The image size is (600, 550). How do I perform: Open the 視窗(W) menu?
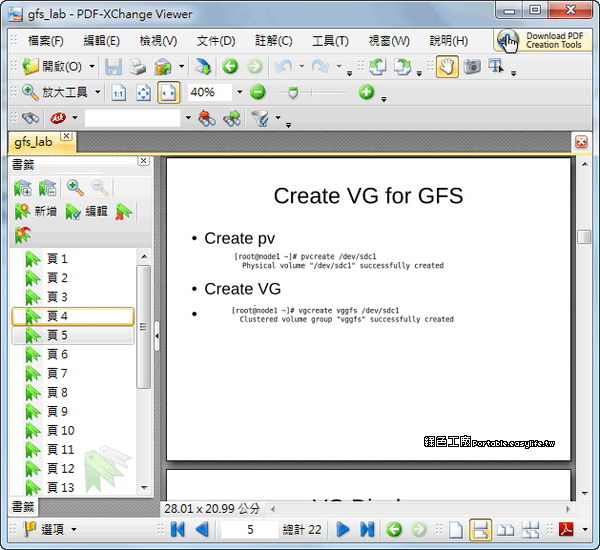click(x=389, y=41)
